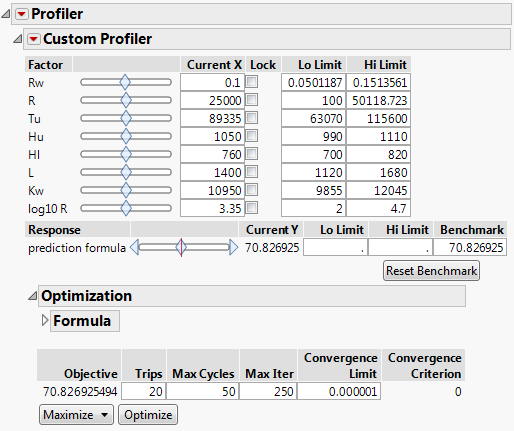Edit Convergence Limit field 0.000001
The height and width of the screenshot is (431, 514).
[339, 391]
